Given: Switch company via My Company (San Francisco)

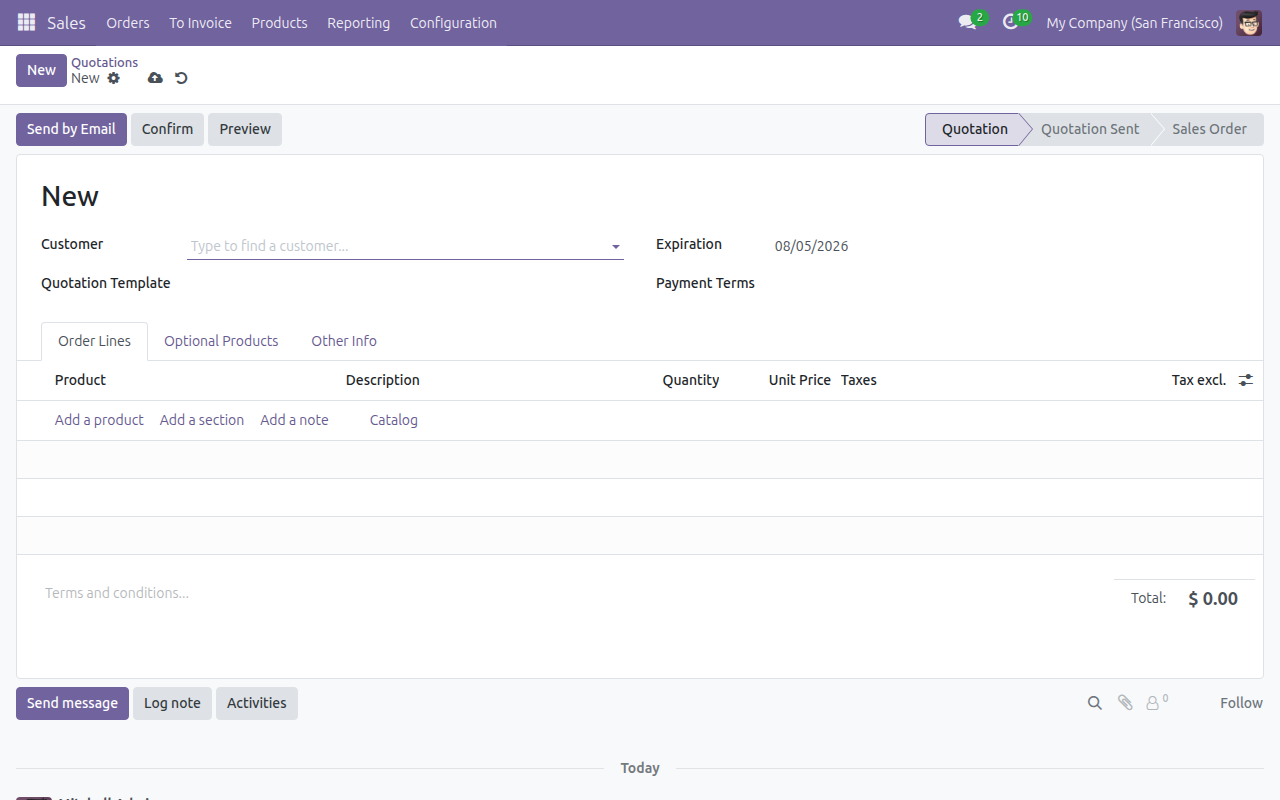Looking at the screenshot, I should point(1134,22).
